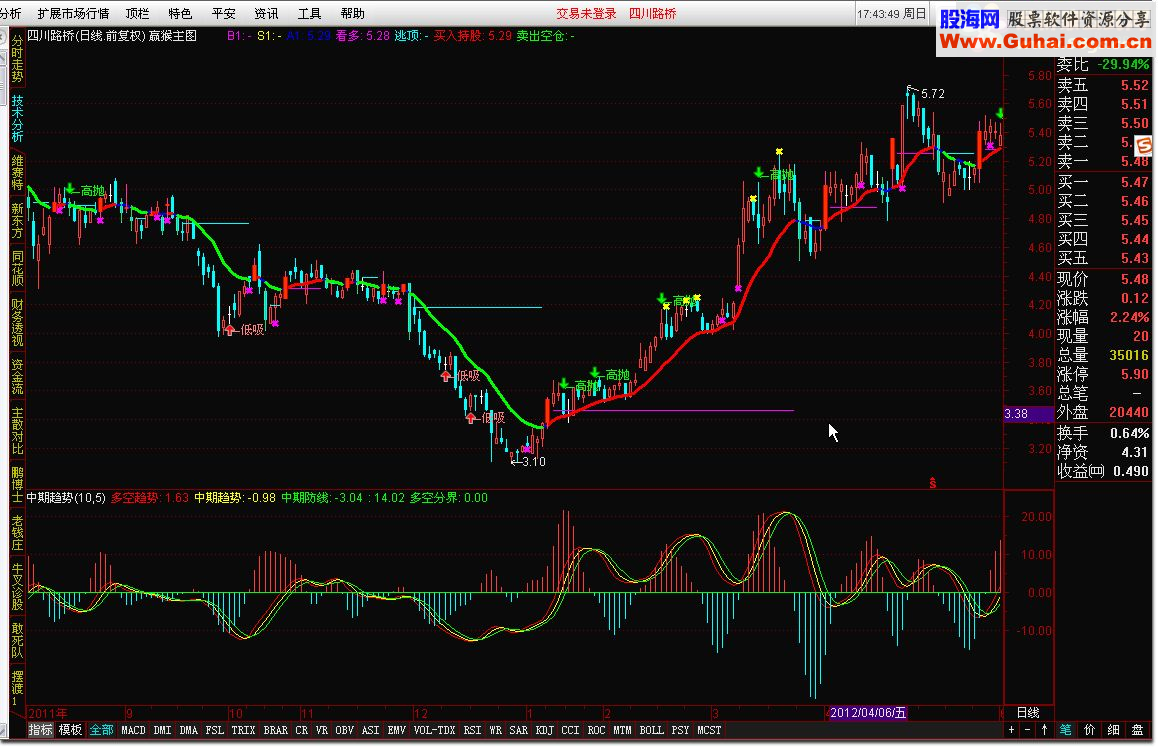Apply the SAR indicator
Viewport: 1158px width, 747px height.
tap(518, 731)
